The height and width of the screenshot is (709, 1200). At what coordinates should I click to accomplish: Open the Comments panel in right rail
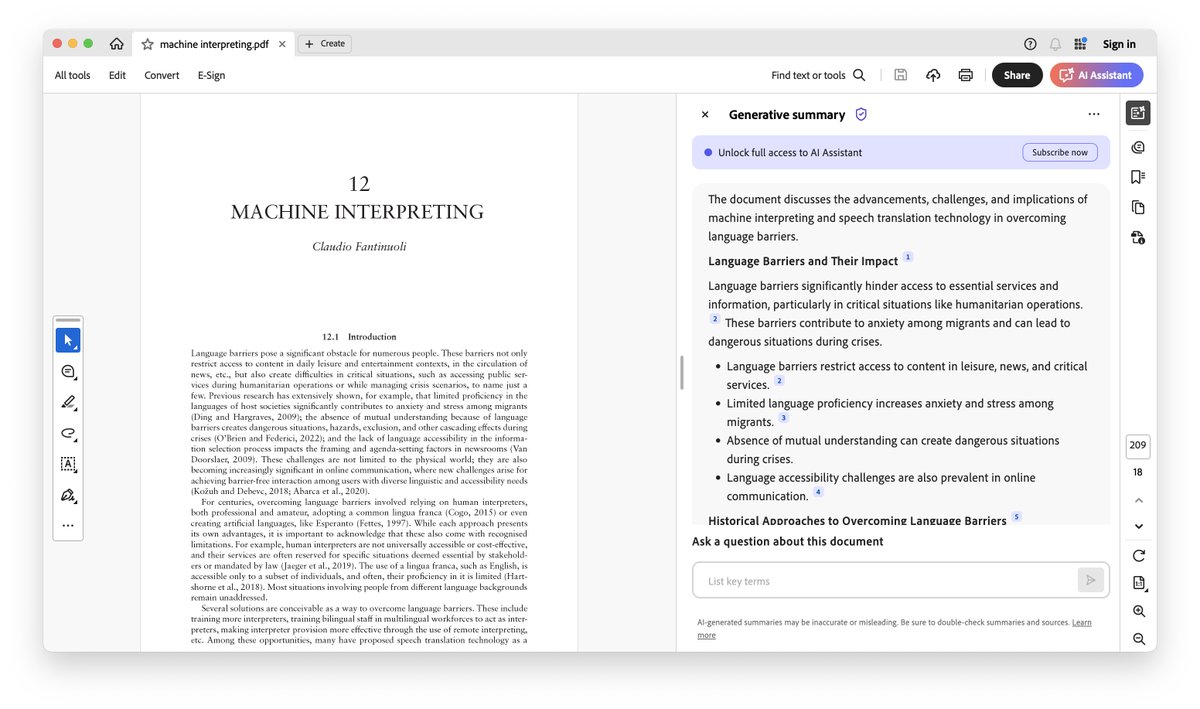pyautogui.click(x=1138, y=147)
